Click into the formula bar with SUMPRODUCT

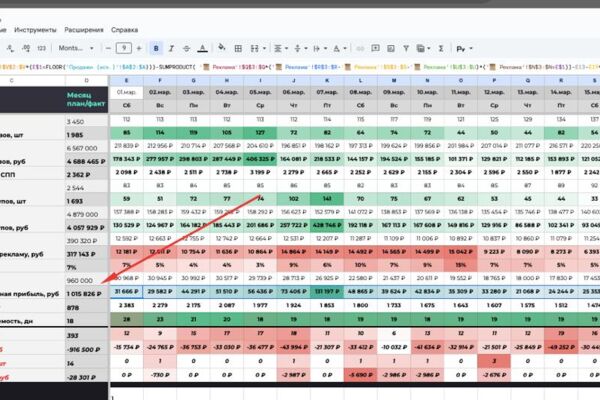point(300,67)
